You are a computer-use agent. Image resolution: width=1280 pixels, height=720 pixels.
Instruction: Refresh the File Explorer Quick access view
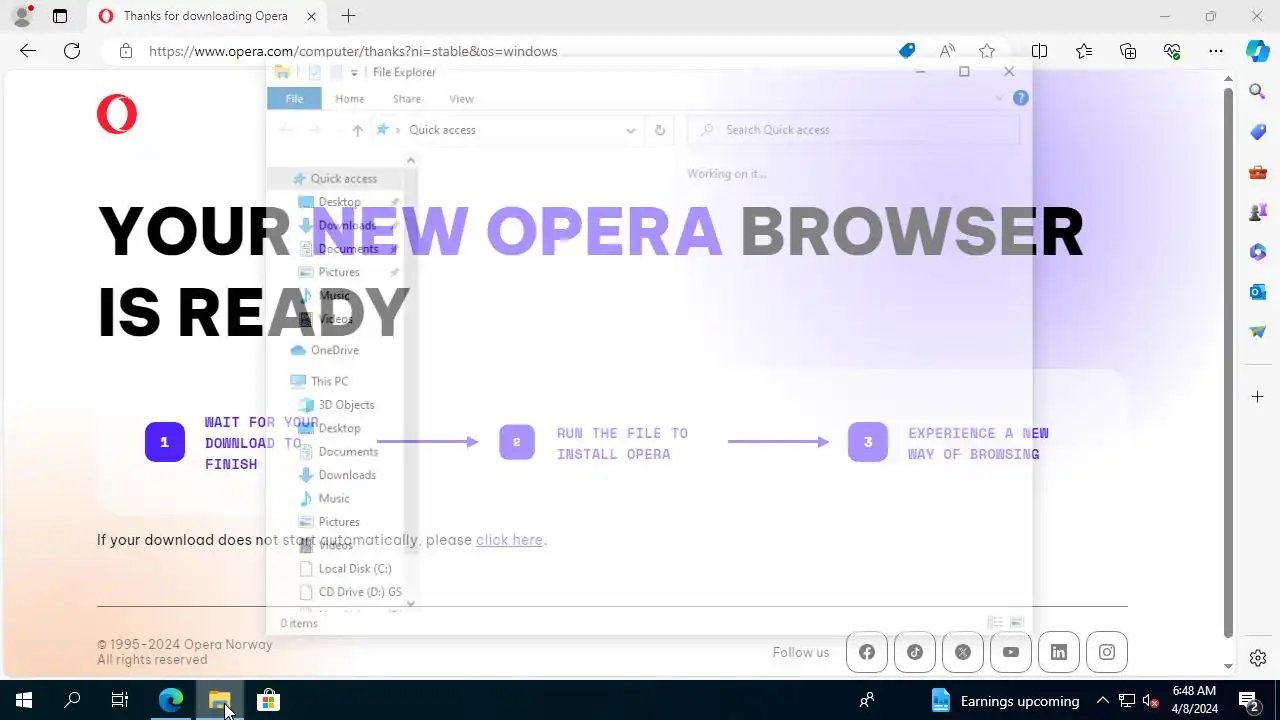[x=660, y=130]
